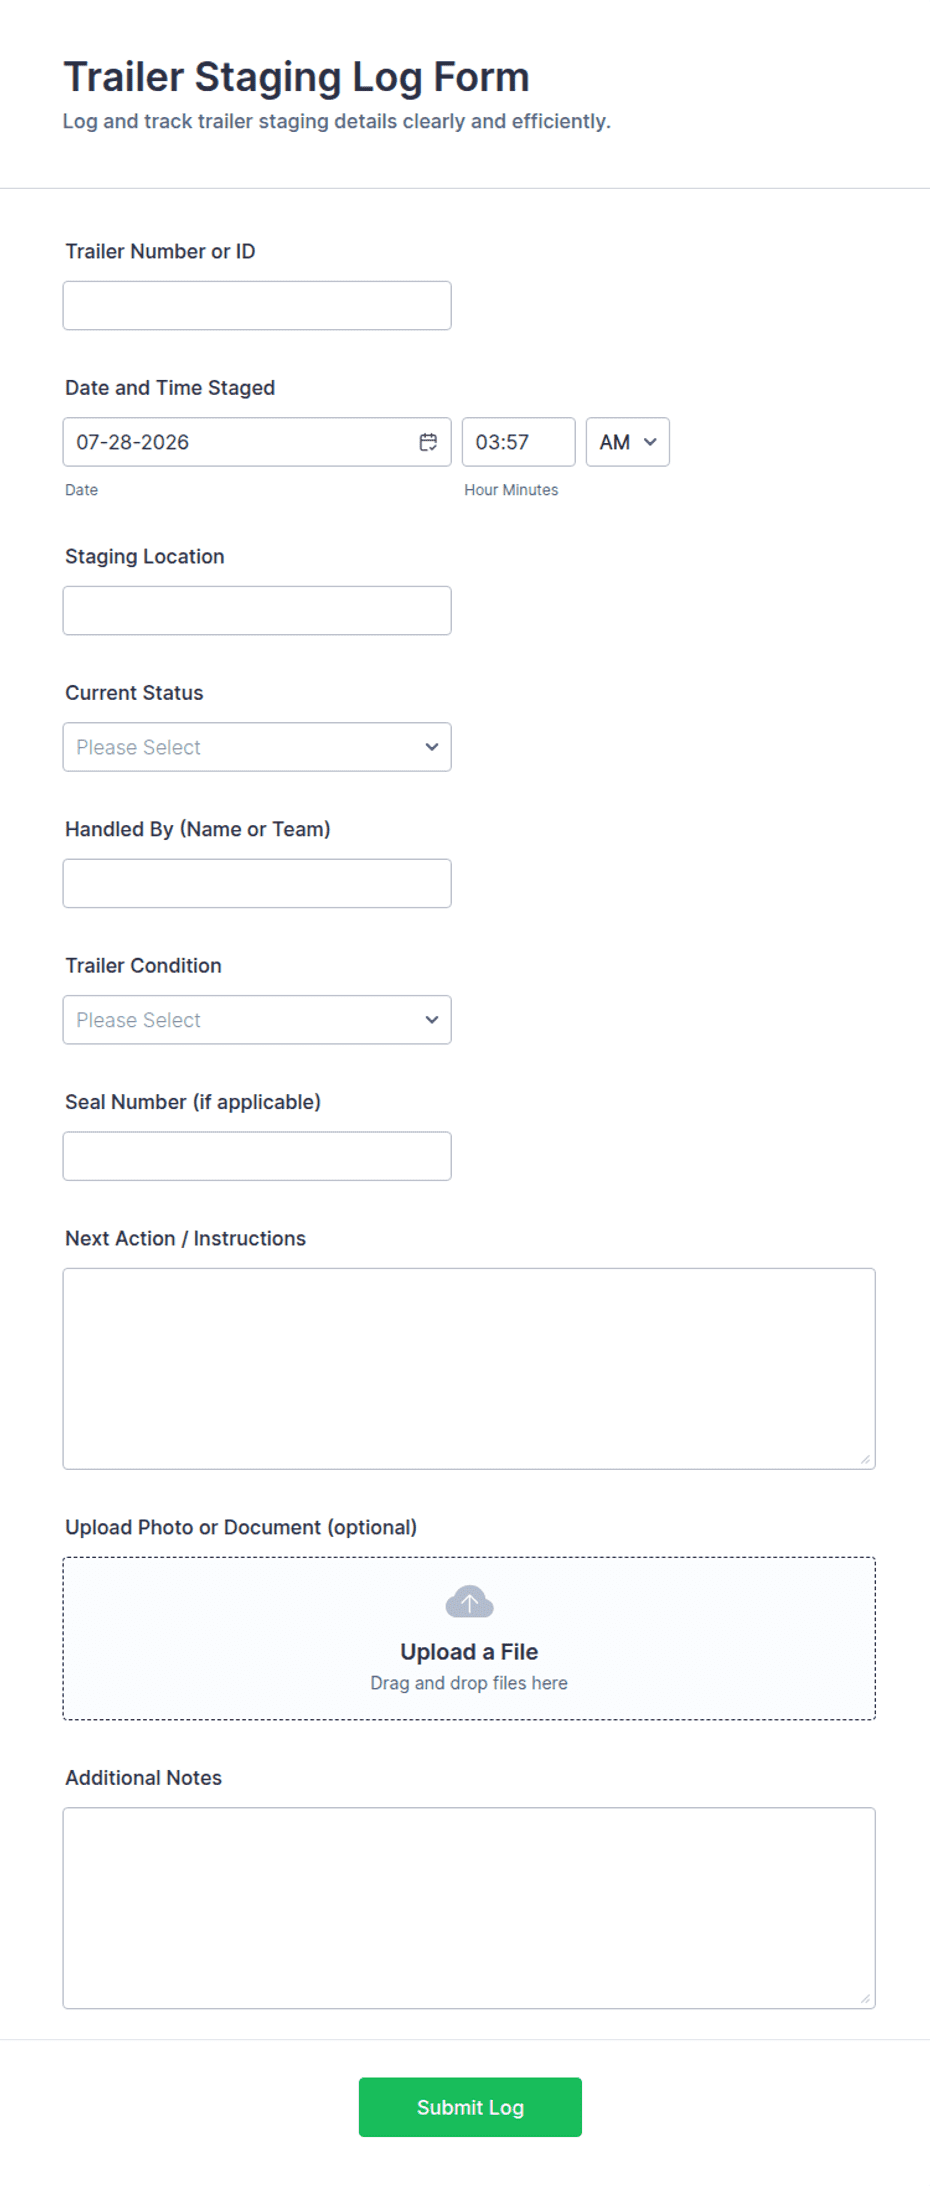Click the Current Status chevron arrow
The height and width of the screenshot is (2186, 930).
pyautogui.click(x=432, y=747)
